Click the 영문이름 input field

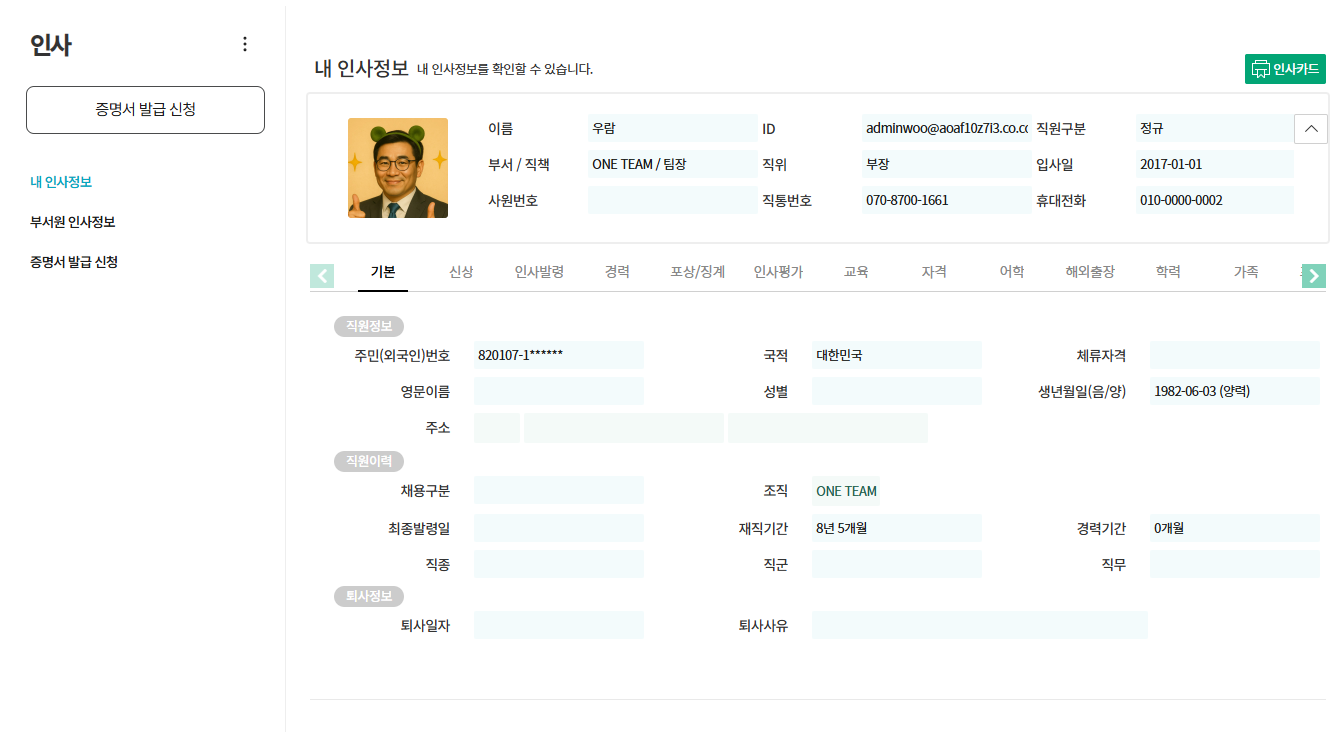558,391
